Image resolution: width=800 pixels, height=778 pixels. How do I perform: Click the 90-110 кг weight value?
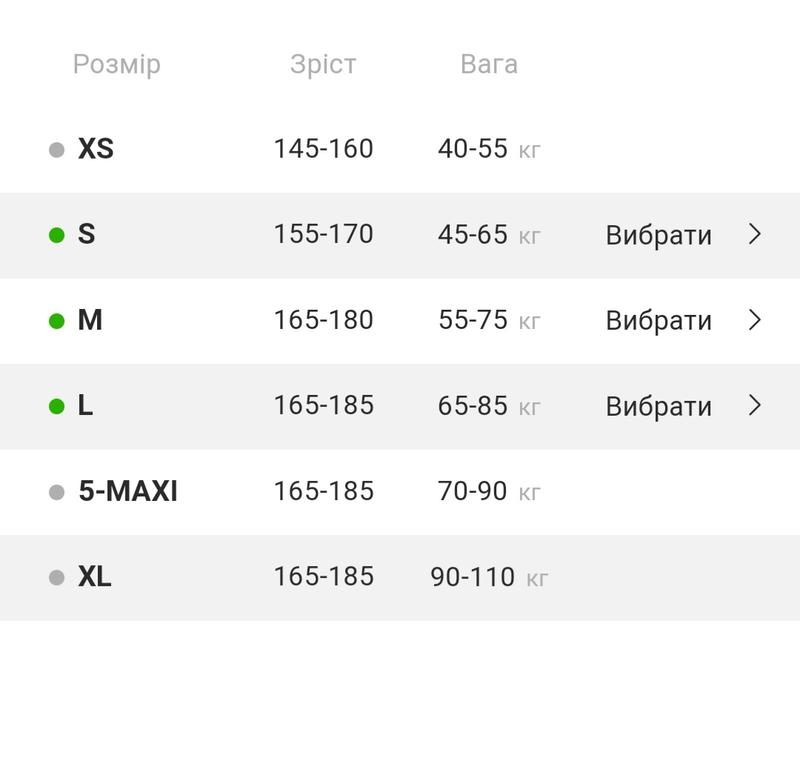pyautogui.click(x=489, y=577)
